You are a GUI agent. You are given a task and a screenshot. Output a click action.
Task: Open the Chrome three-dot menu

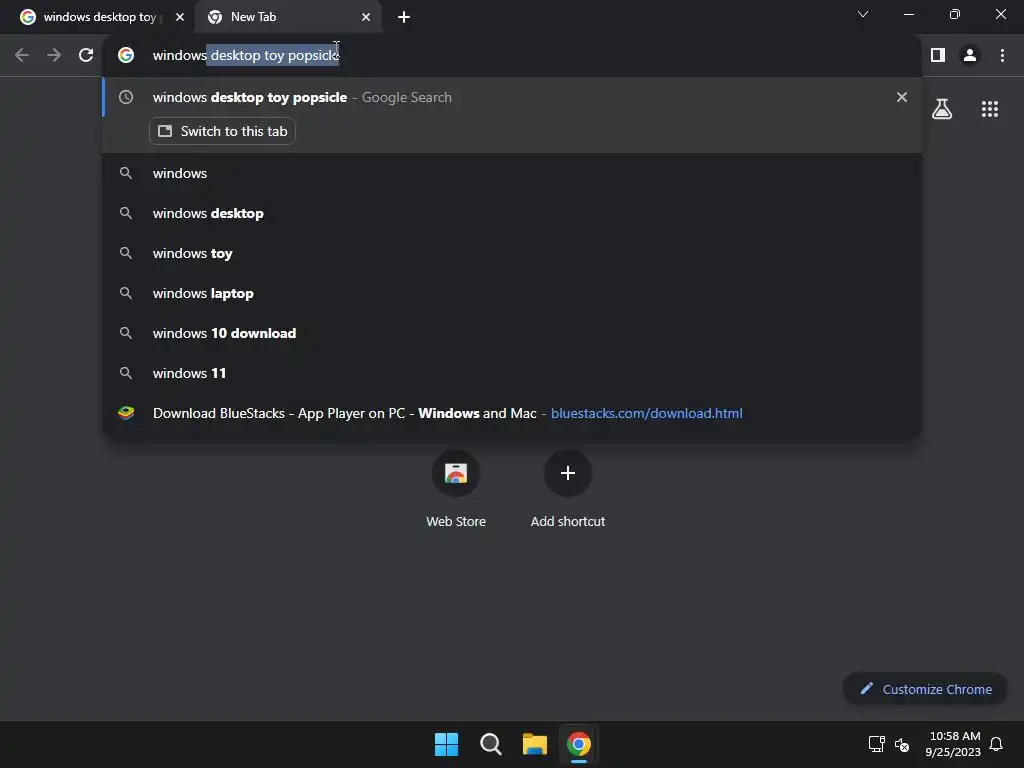[1002, 56]
